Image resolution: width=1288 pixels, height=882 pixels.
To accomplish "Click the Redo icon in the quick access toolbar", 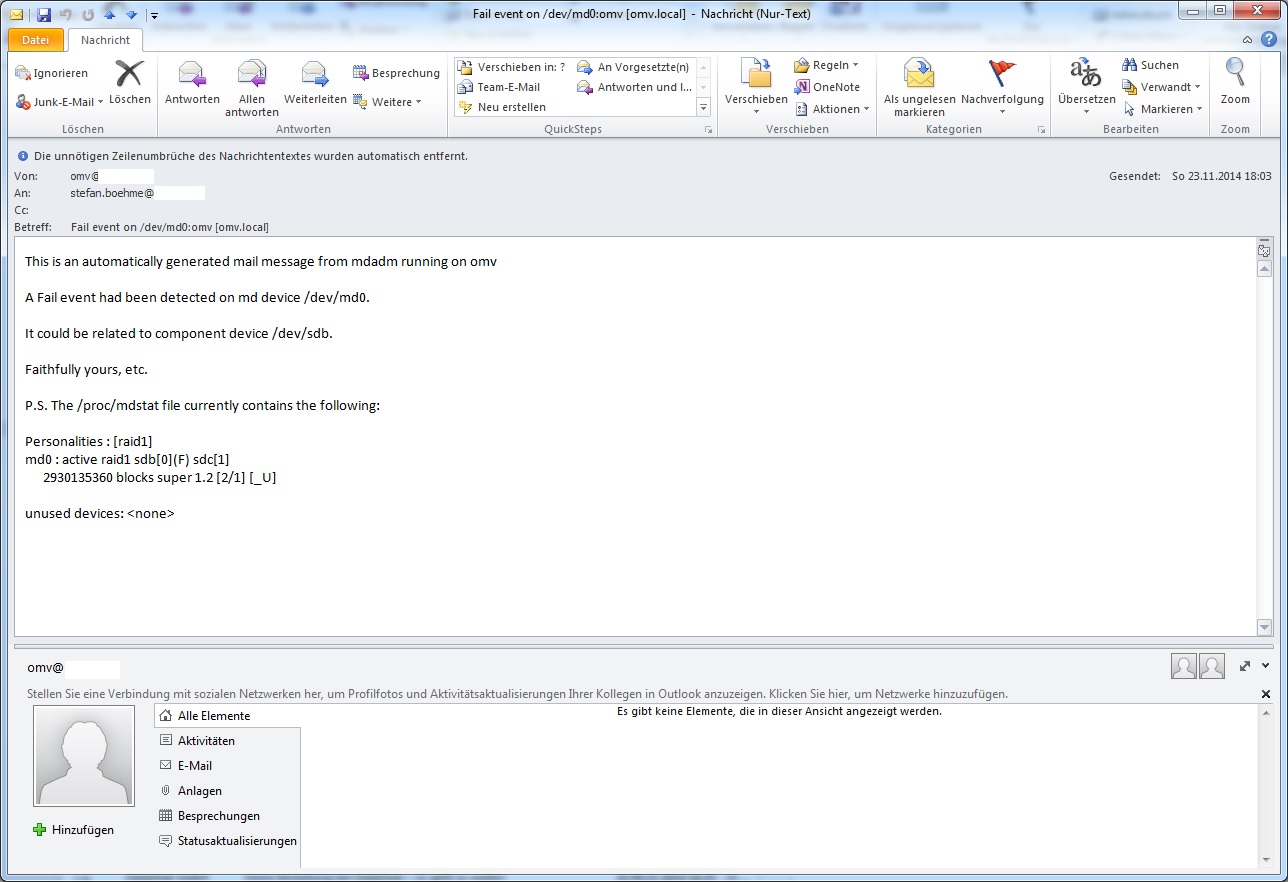I will click(88, 14).
